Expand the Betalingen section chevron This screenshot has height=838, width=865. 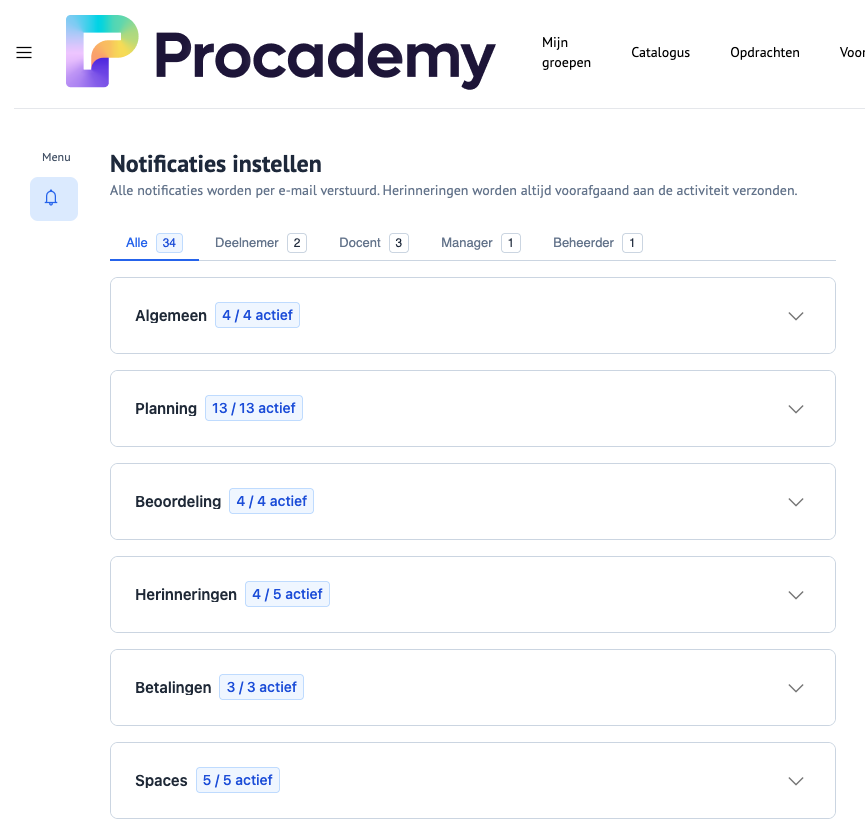point(796,688)
